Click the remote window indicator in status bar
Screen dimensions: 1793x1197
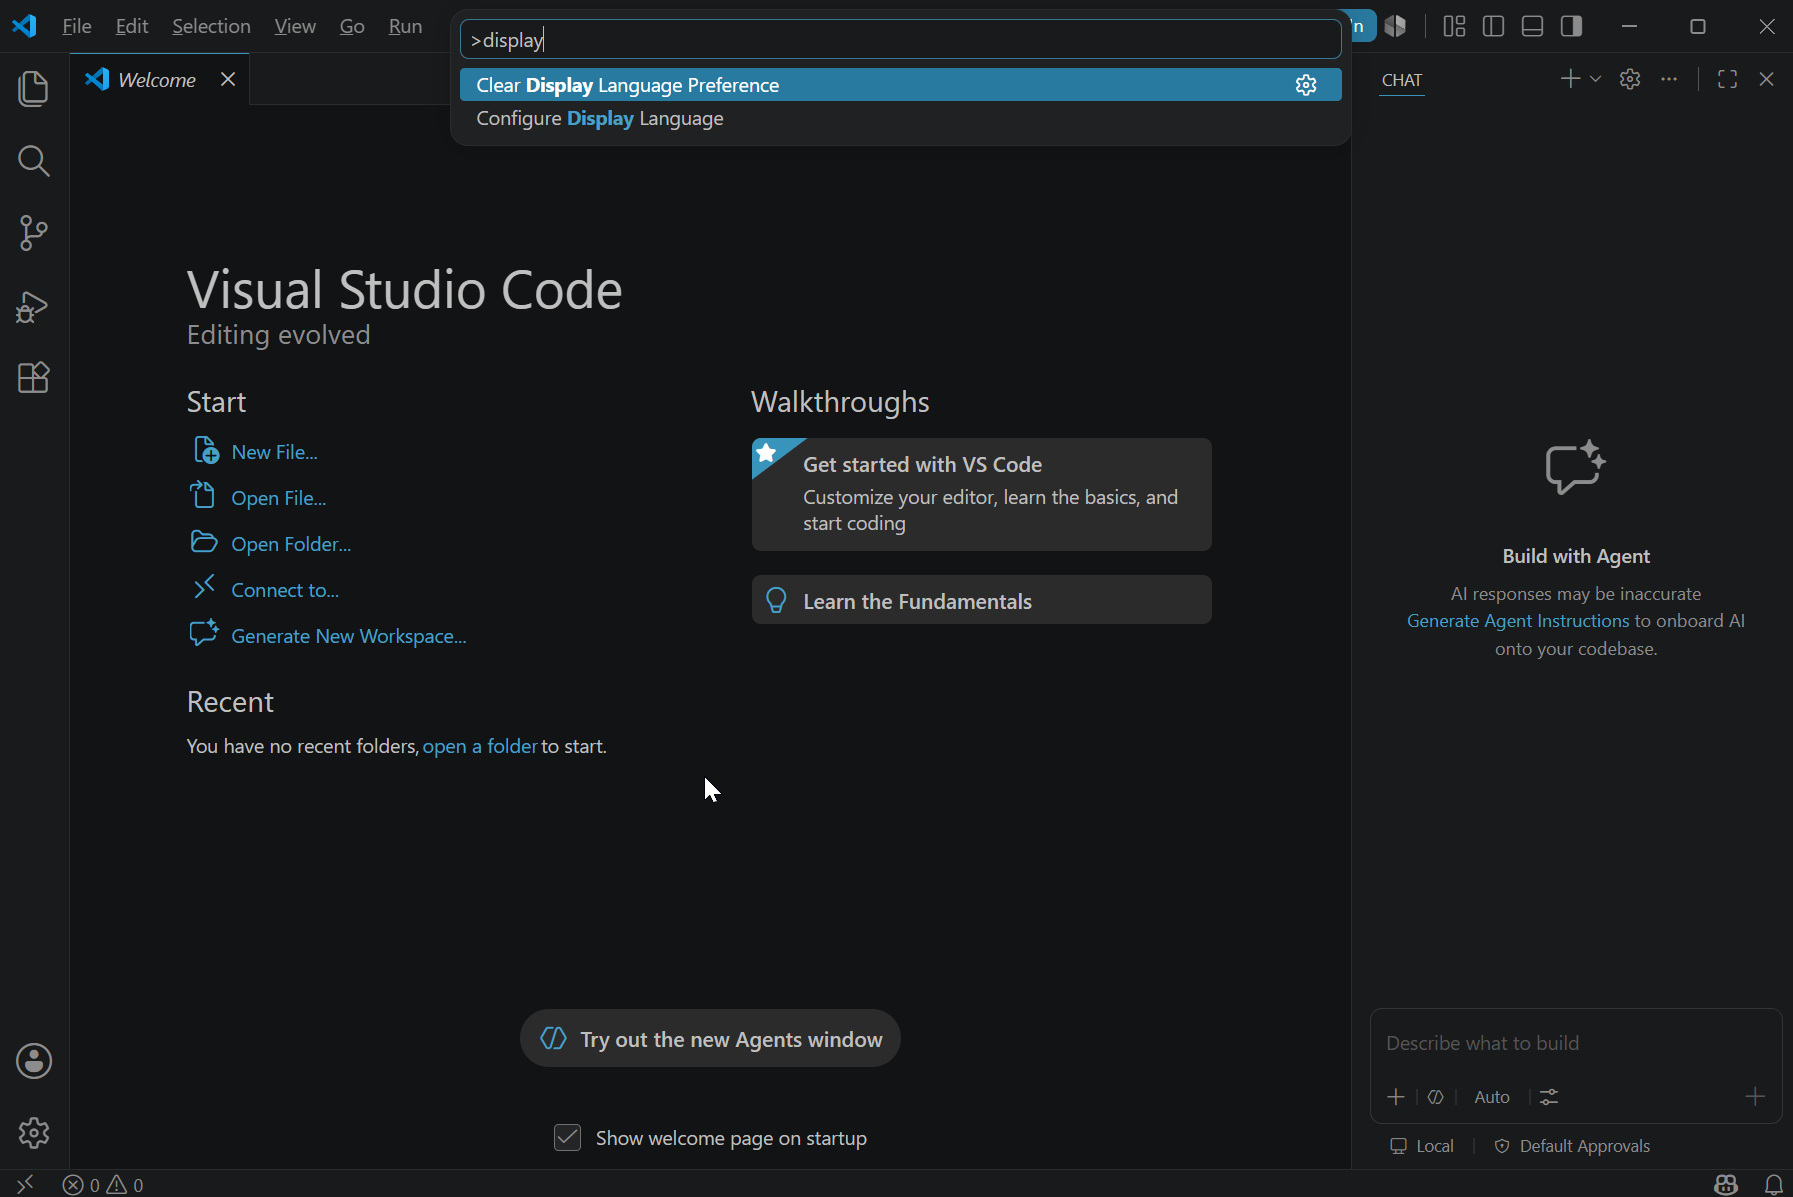tap(25, 1184)
